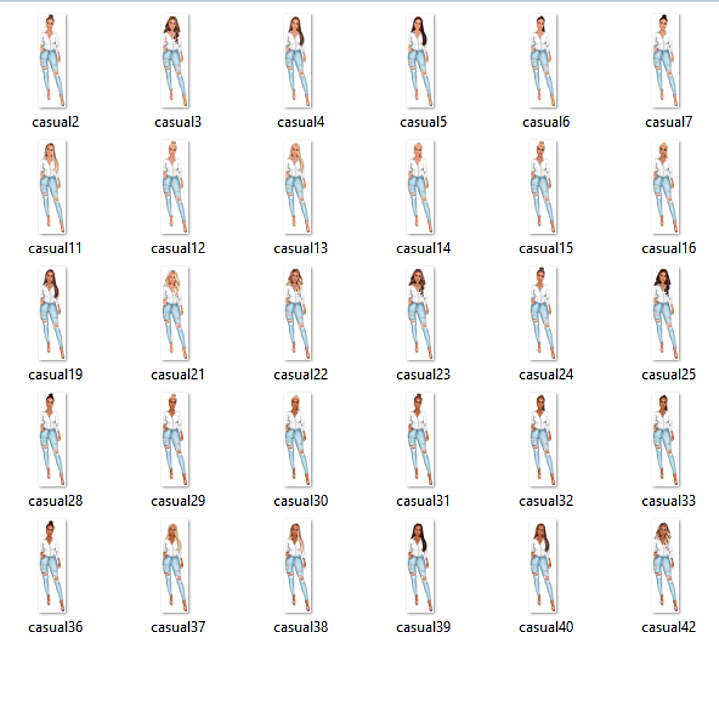Select the casual30 image thumbnail
Image resolution: width=719 pixels, height=719 pixels.
[x=298, y=440]
